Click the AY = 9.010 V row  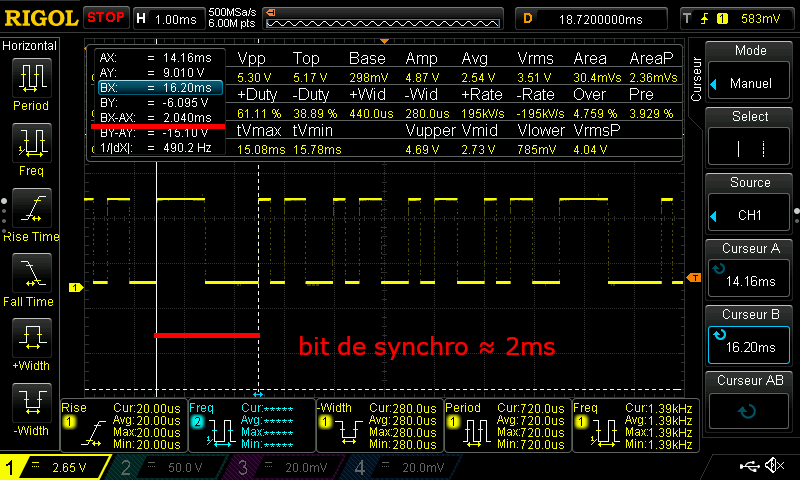click(x=153, y=73)
